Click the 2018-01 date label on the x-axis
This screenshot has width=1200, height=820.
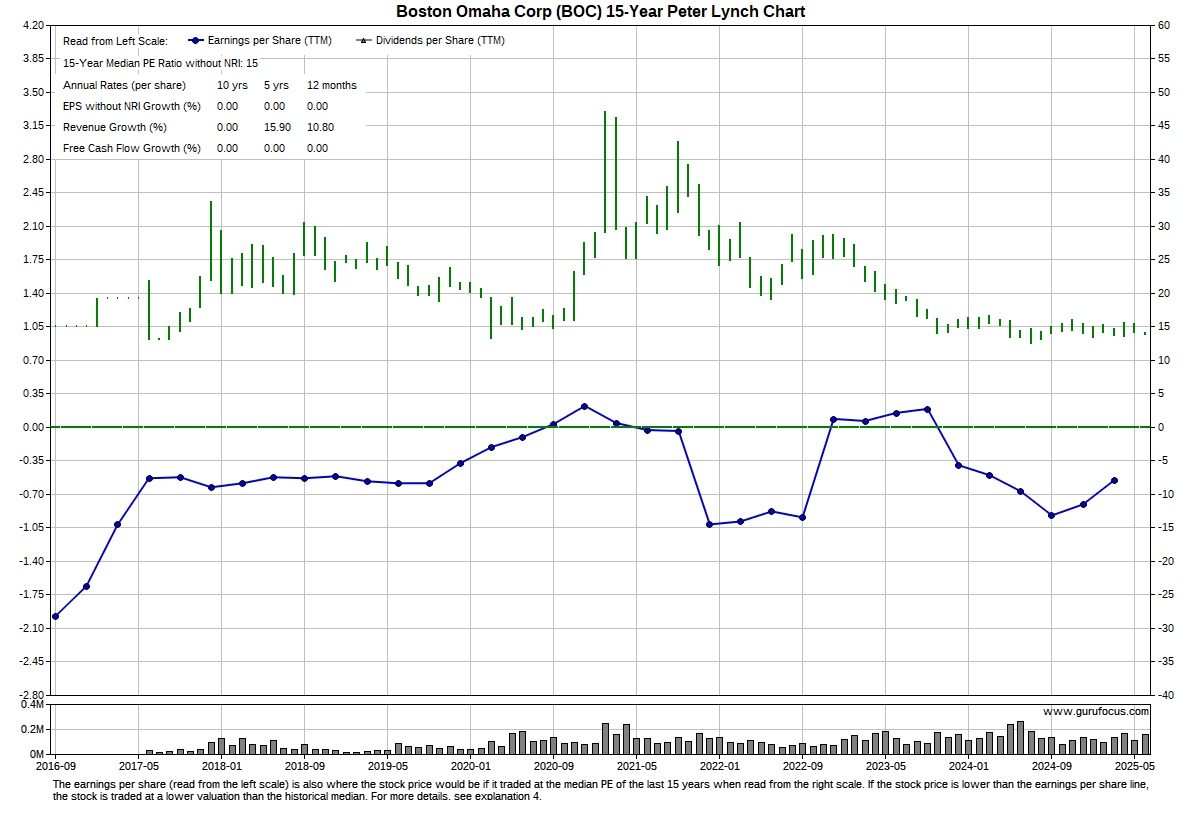click(x=221, y=765)
